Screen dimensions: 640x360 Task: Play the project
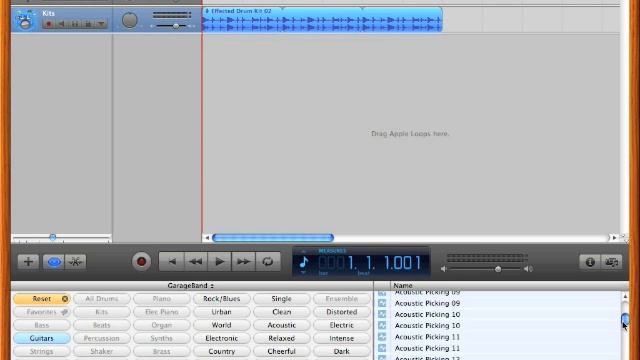click(x=220, y=262)
